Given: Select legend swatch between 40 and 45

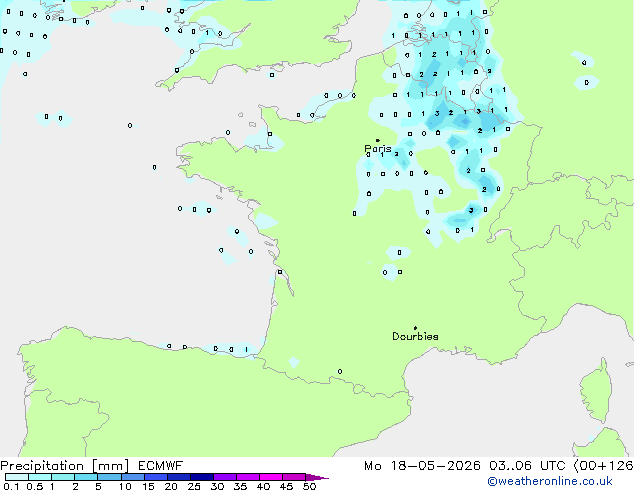Looking at the screenshot, I should 271,477.
